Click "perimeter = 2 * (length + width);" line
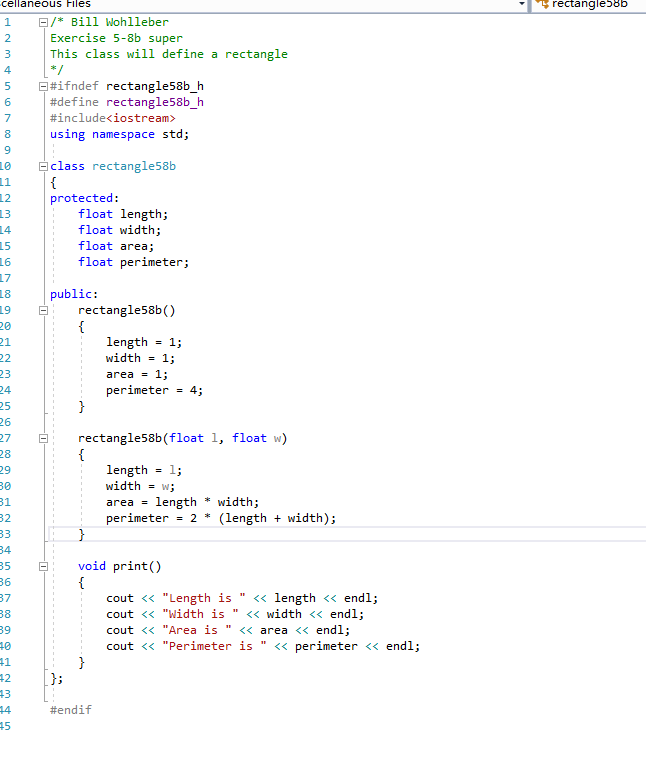 (221, 518)
